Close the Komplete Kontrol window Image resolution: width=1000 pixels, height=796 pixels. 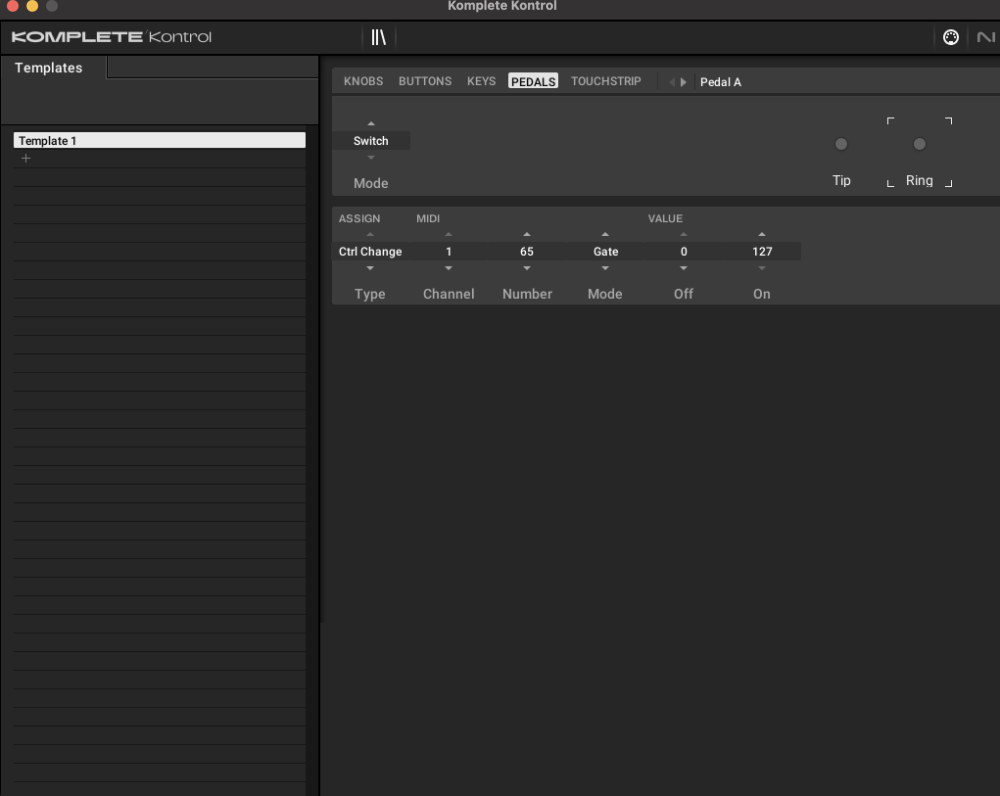pyautogui.click(x=12, y=6)
